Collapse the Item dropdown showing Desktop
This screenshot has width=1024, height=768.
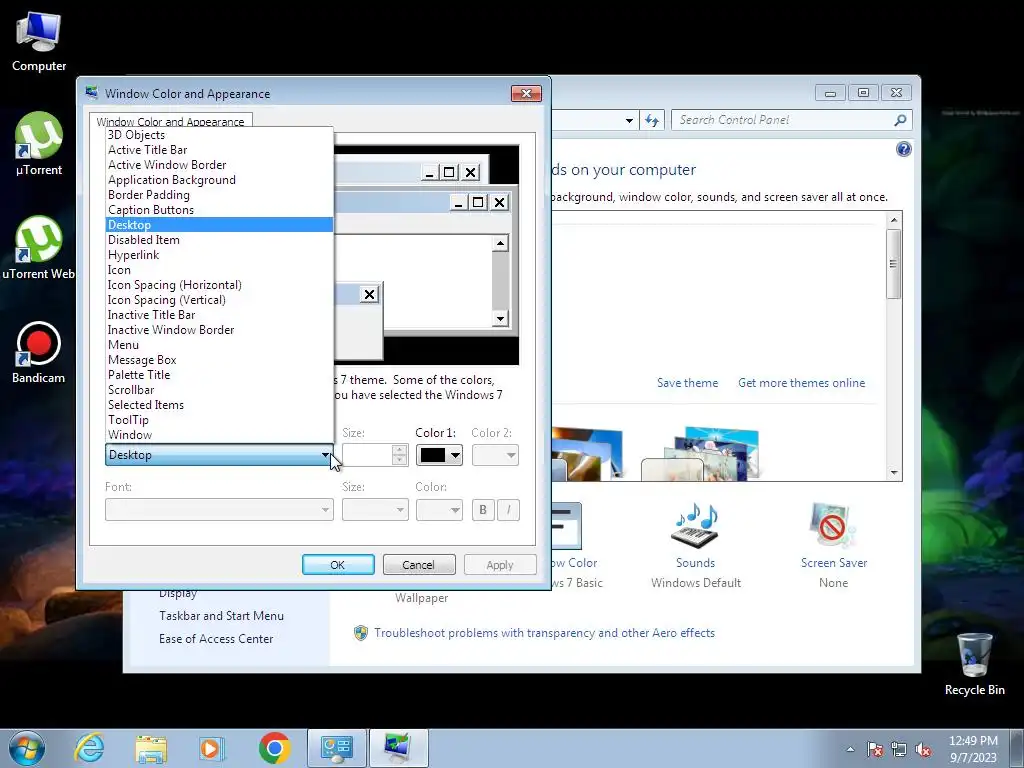pos(219,455)
